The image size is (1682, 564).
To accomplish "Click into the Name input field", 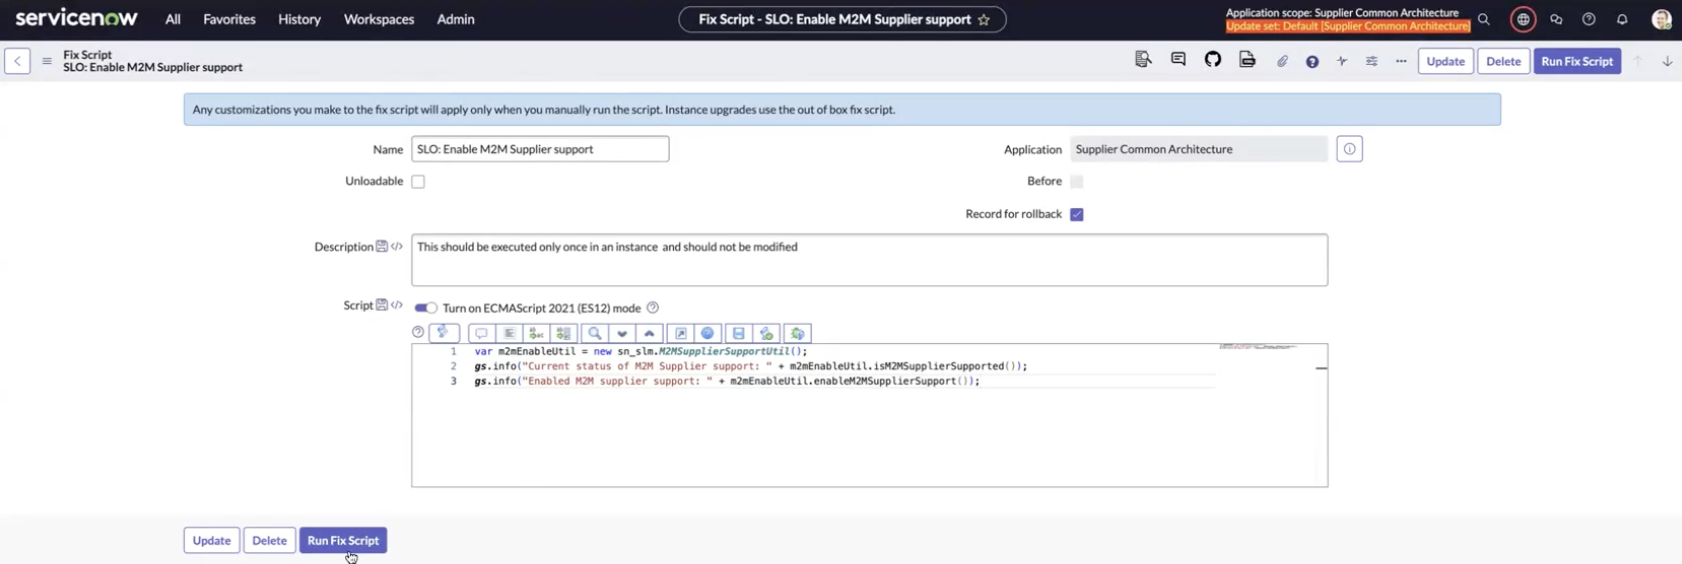I will click(540, 149).
